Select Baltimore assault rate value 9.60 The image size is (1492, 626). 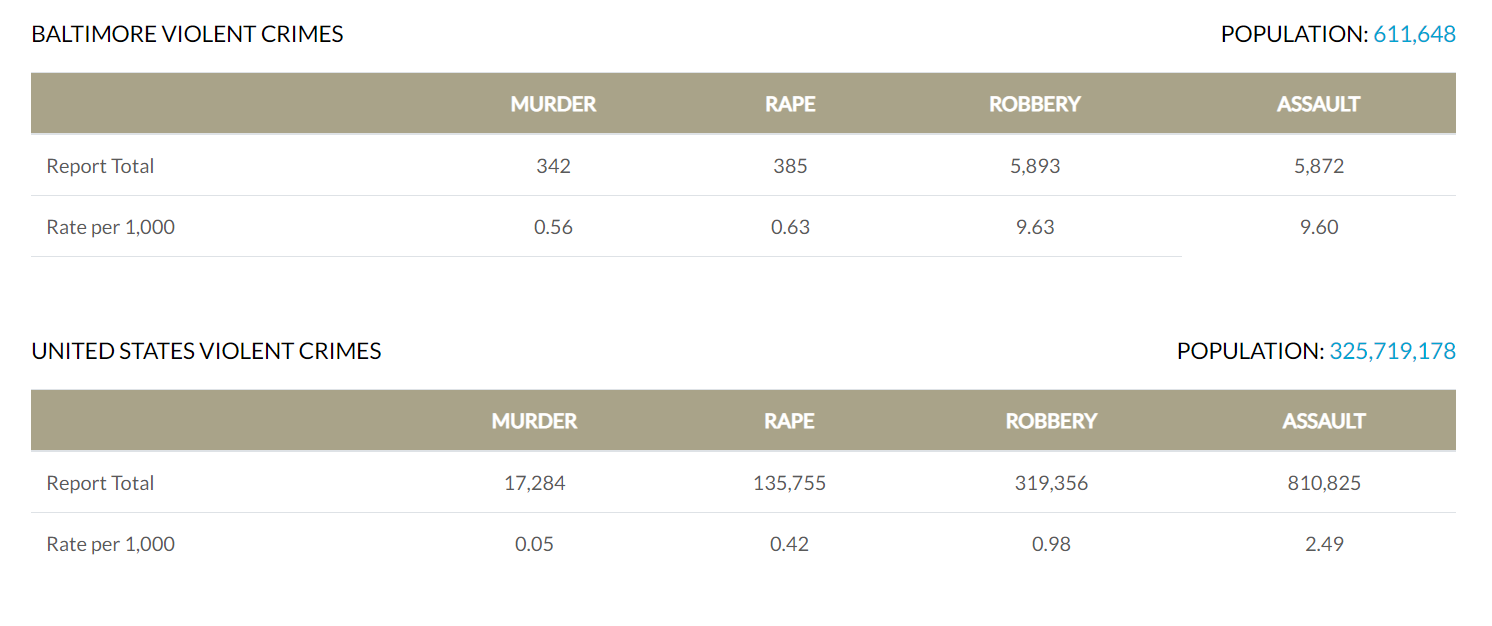pos(1318,227)
